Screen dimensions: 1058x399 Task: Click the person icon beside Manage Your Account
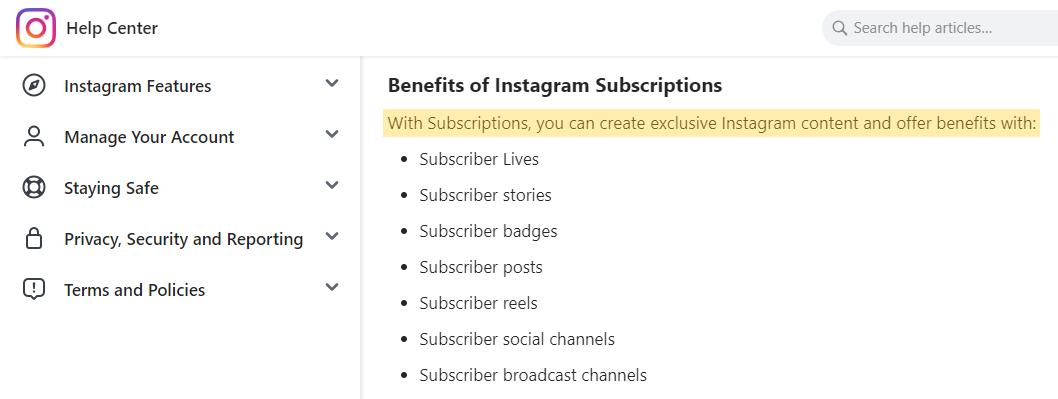[x=34, y=137]
